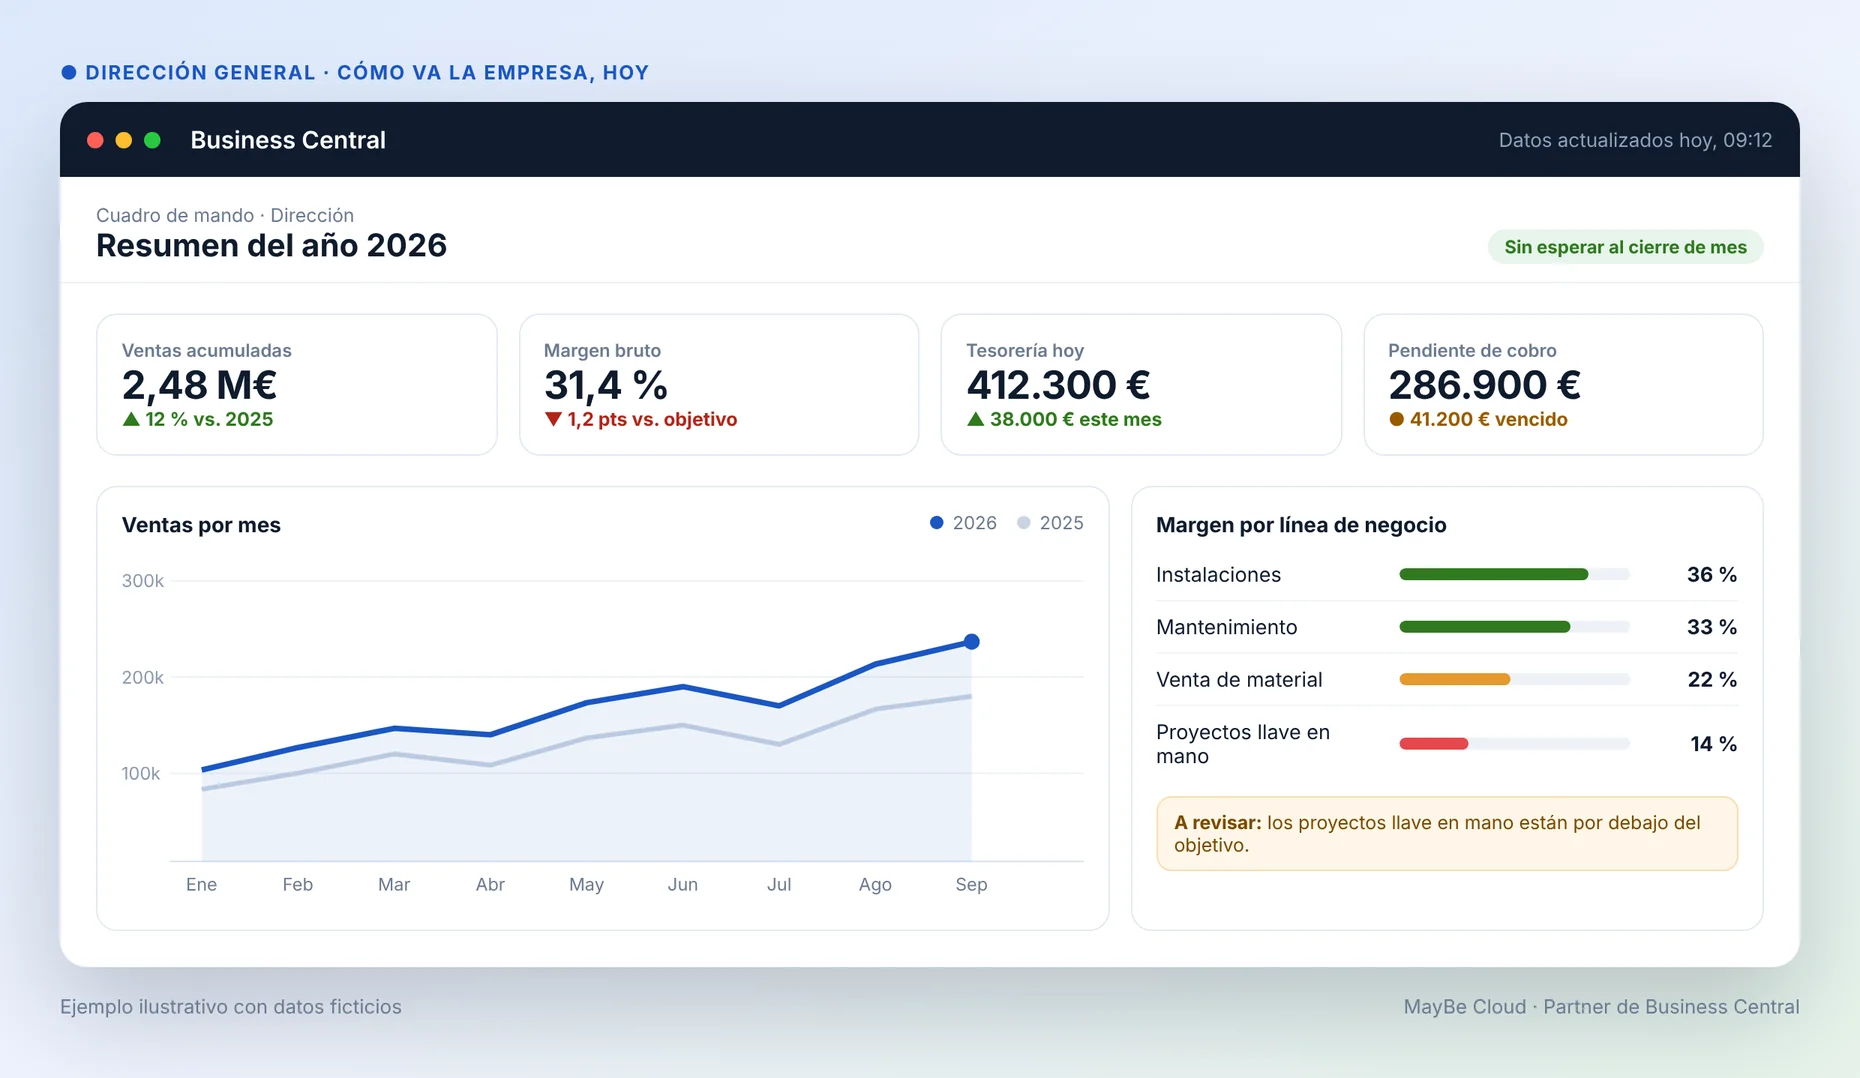Click the 300k axis label
Image resolution: width=1860 pixels, height=1078 pixels.
[x=143, y=581]
